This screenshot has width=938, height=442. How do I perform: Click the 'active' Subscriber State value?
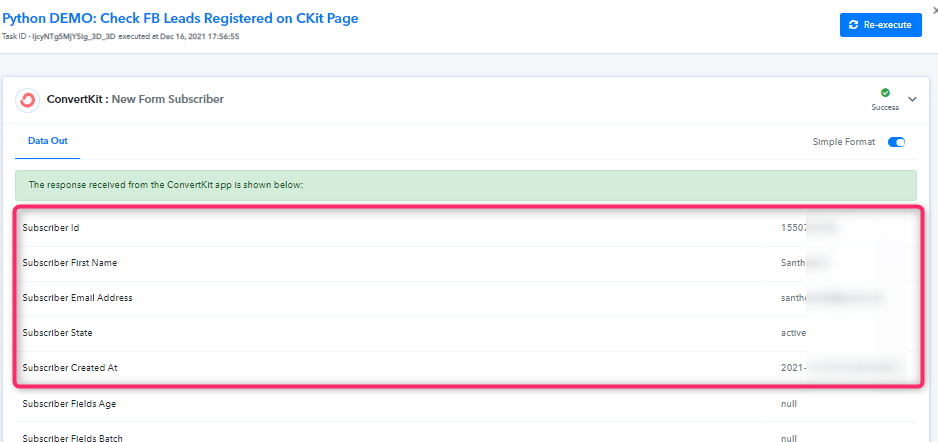794,333
